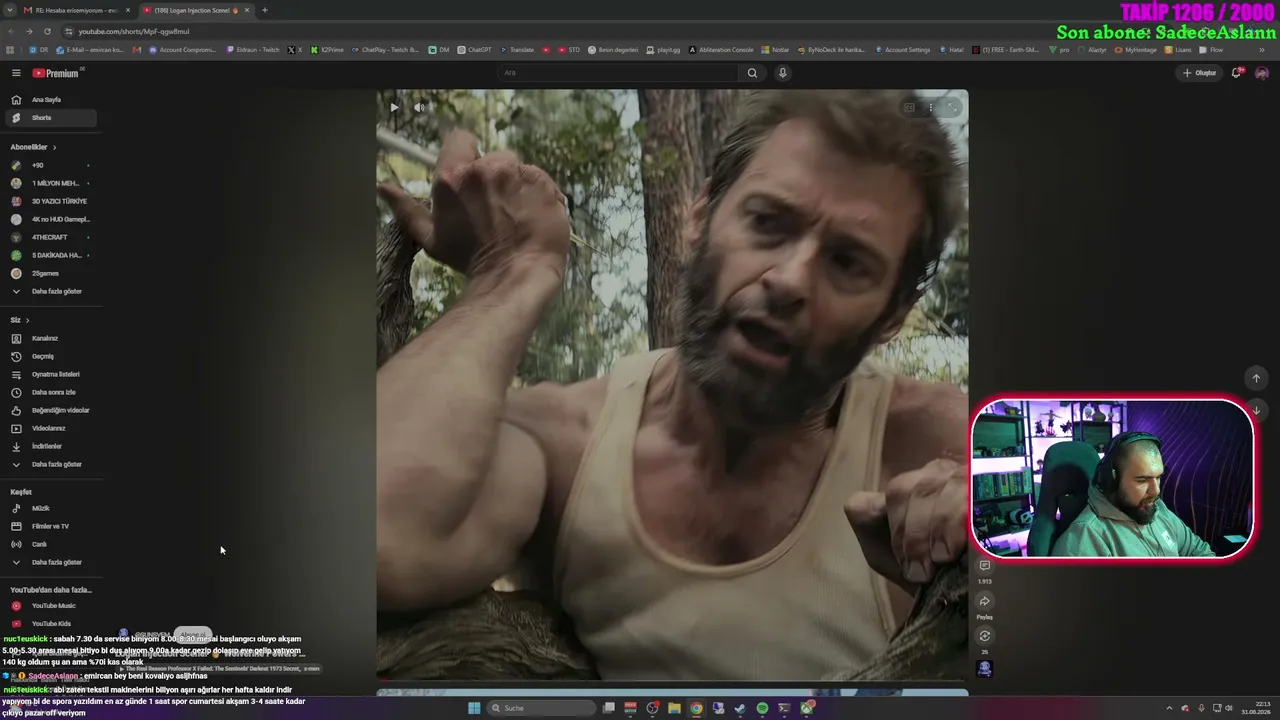
Task: Open Geçmiş watch history
Action: coord(50,356)
